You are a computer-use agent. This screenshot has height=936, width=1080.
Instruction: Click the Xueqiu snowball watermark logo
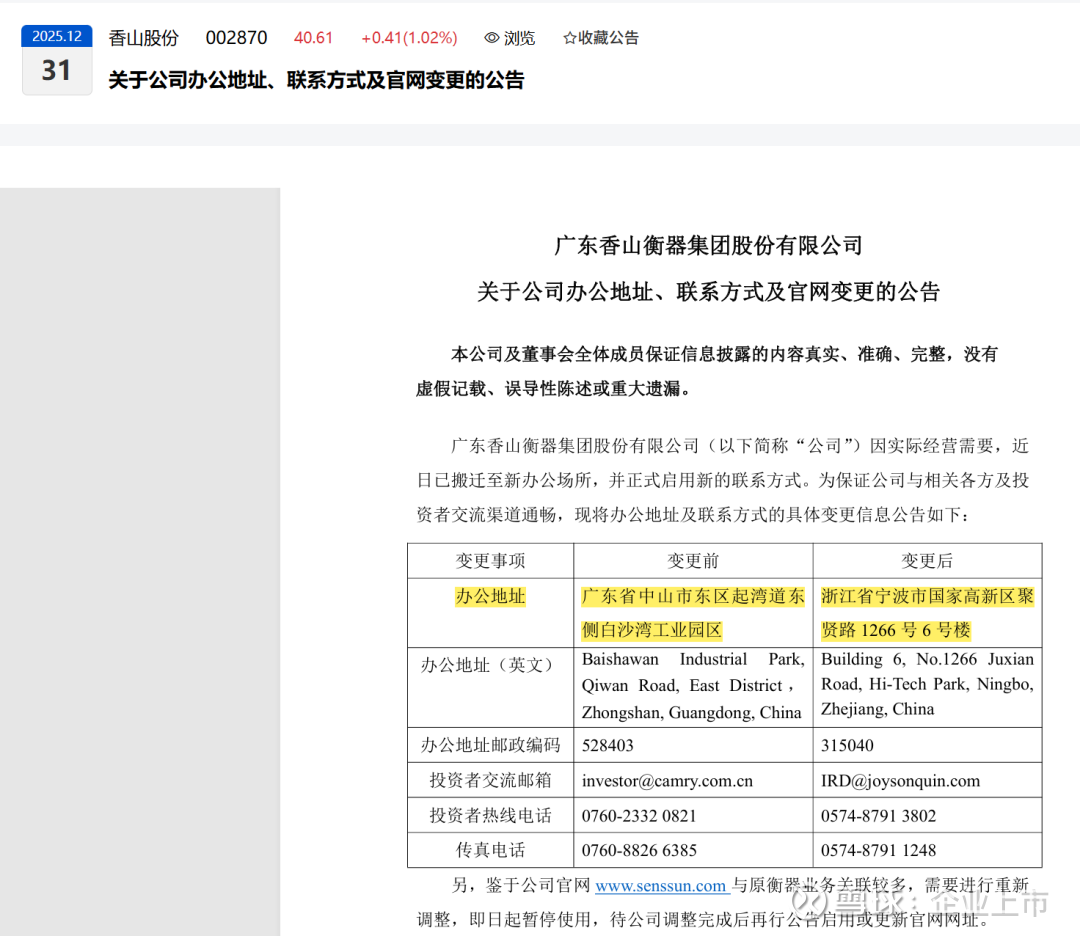(x=809, y=902)
